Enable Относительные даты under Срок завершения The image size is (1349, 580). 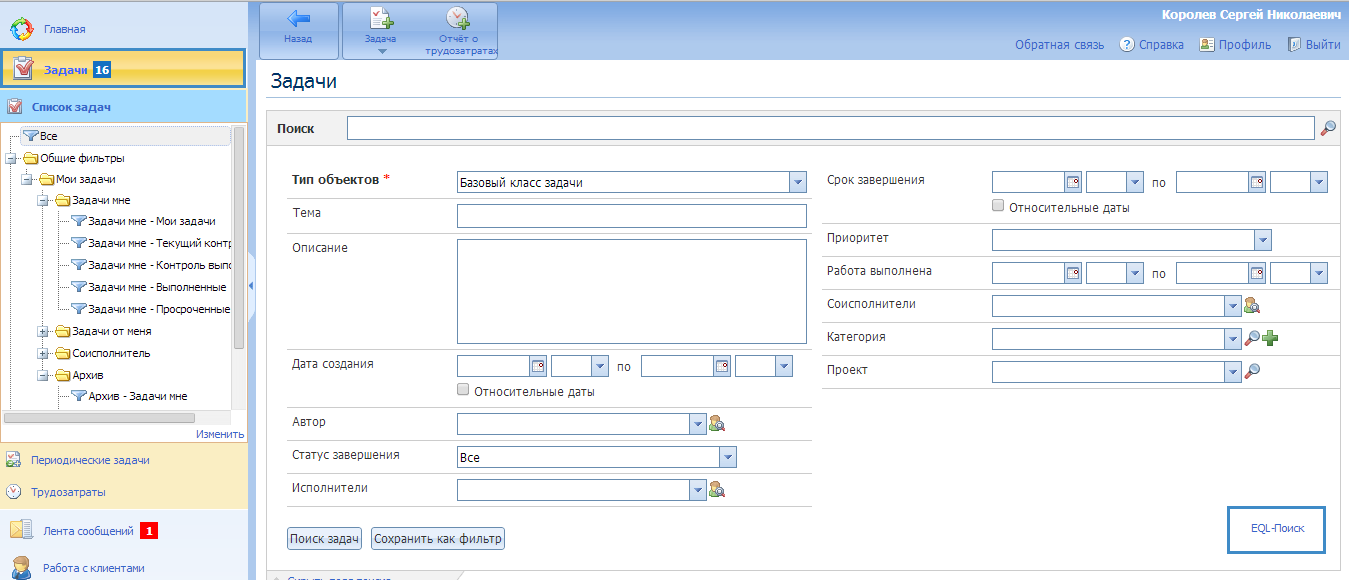click(x=998, y=206)
